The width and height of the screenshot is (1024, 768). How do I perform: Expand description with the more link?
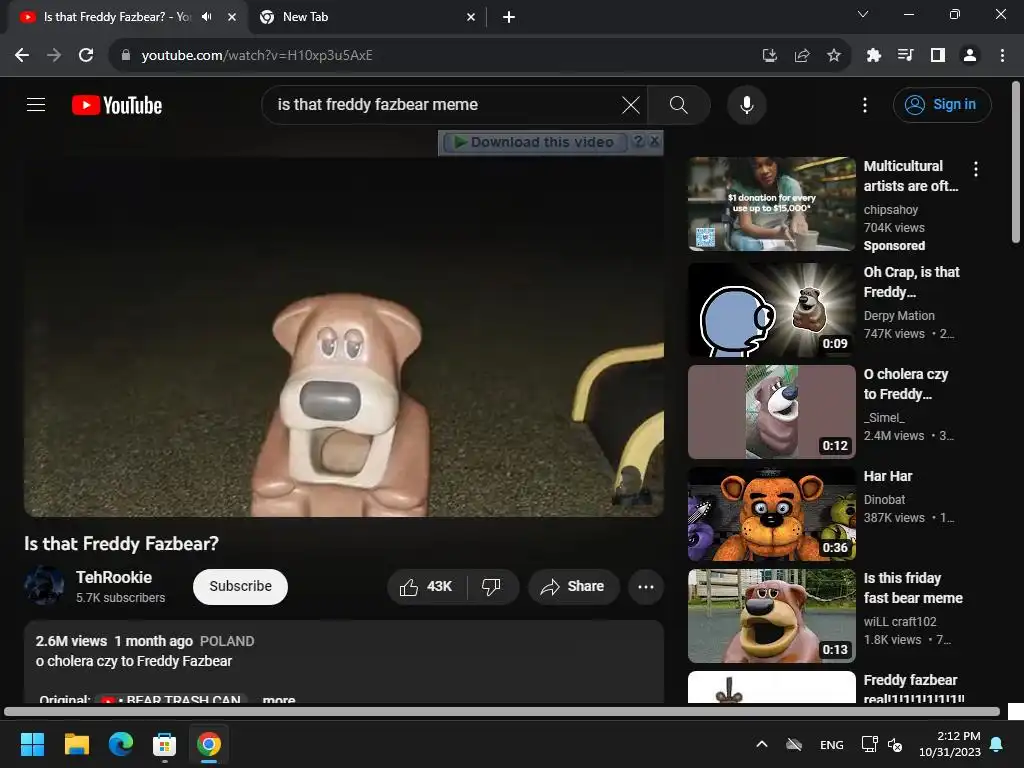pyautogui.click(x=279, y=699)
